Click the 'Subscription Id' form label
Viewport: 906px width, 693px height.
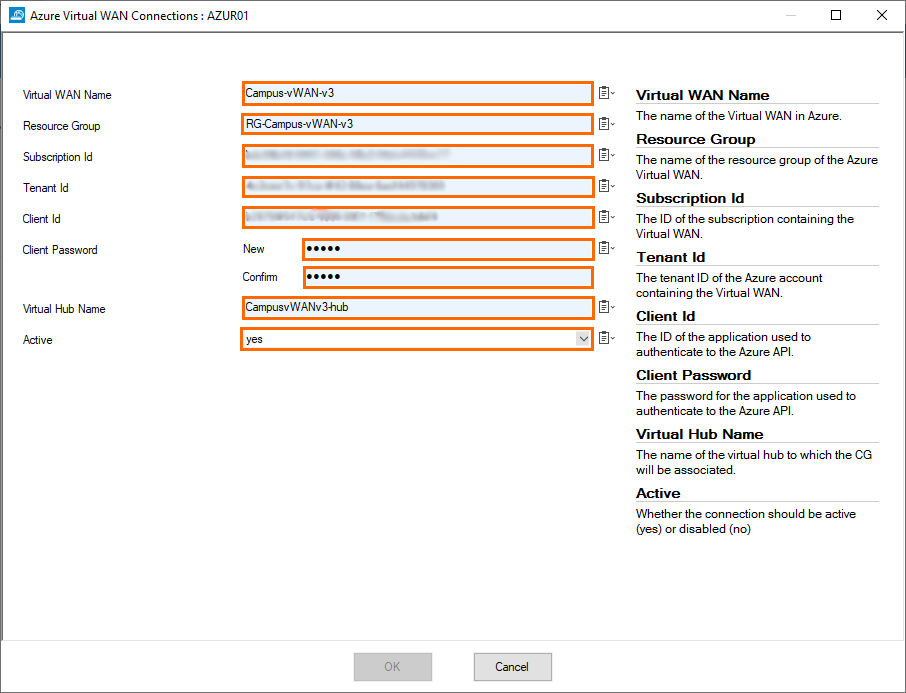57,157
